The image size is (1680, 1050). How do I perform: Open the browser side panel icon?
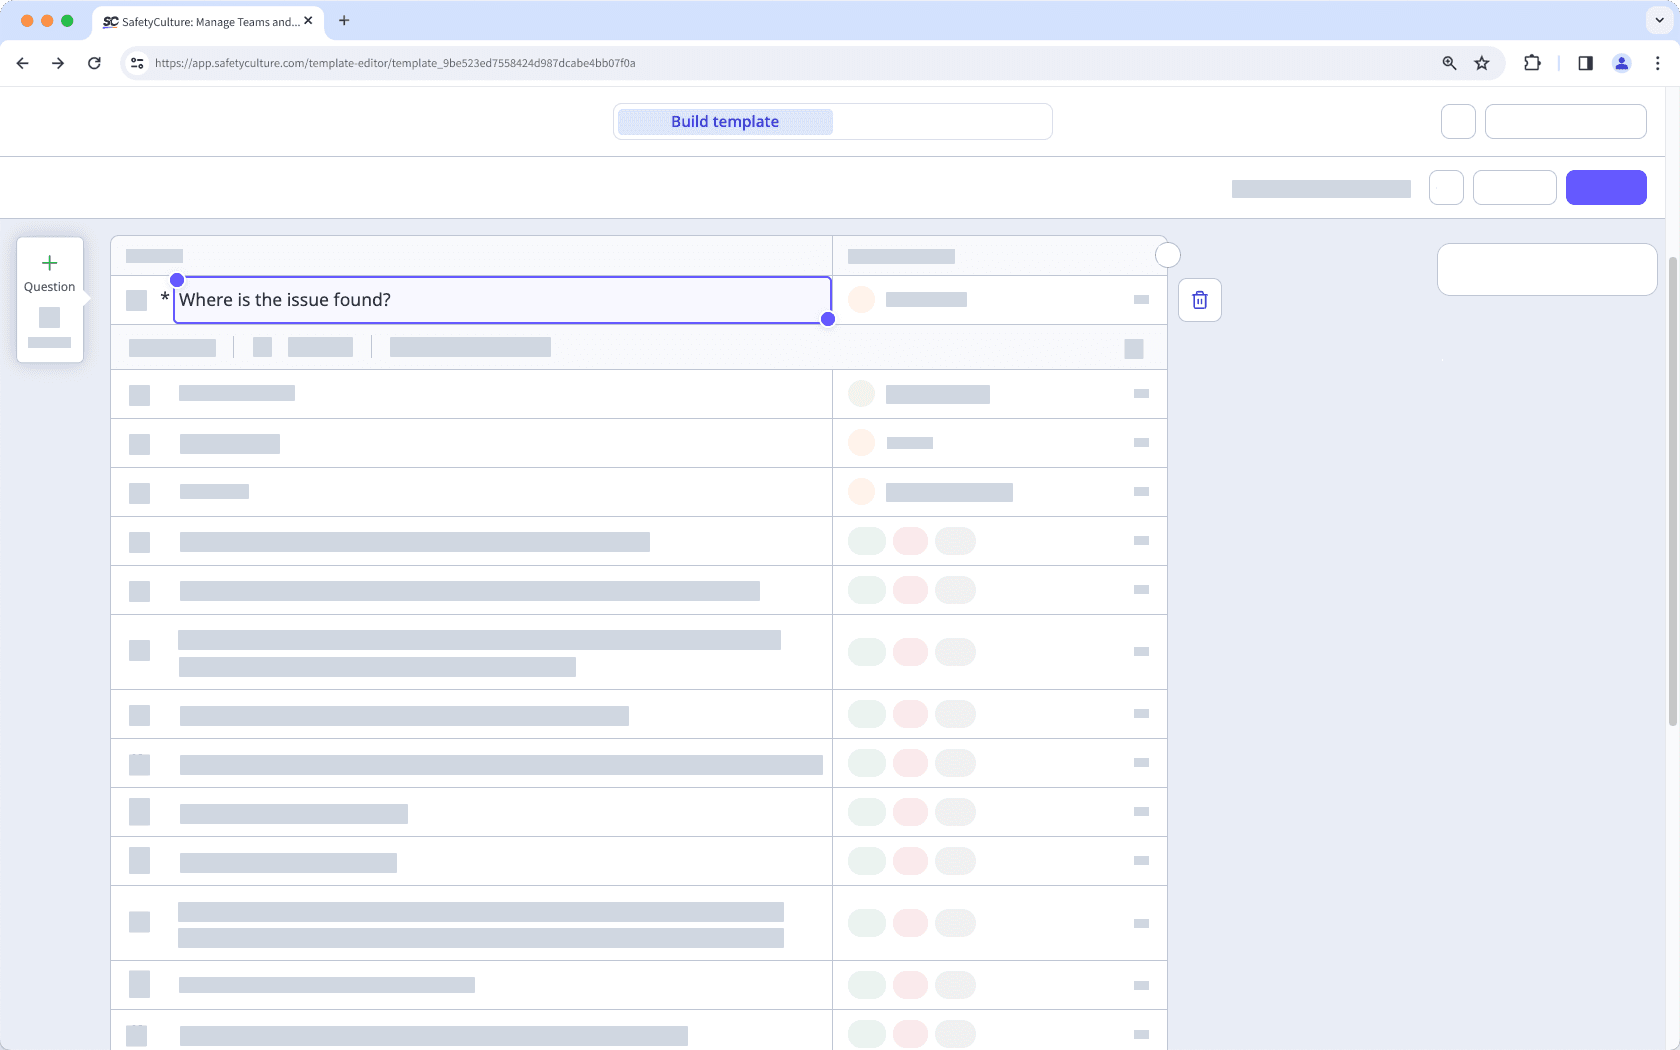(1584, 62)
